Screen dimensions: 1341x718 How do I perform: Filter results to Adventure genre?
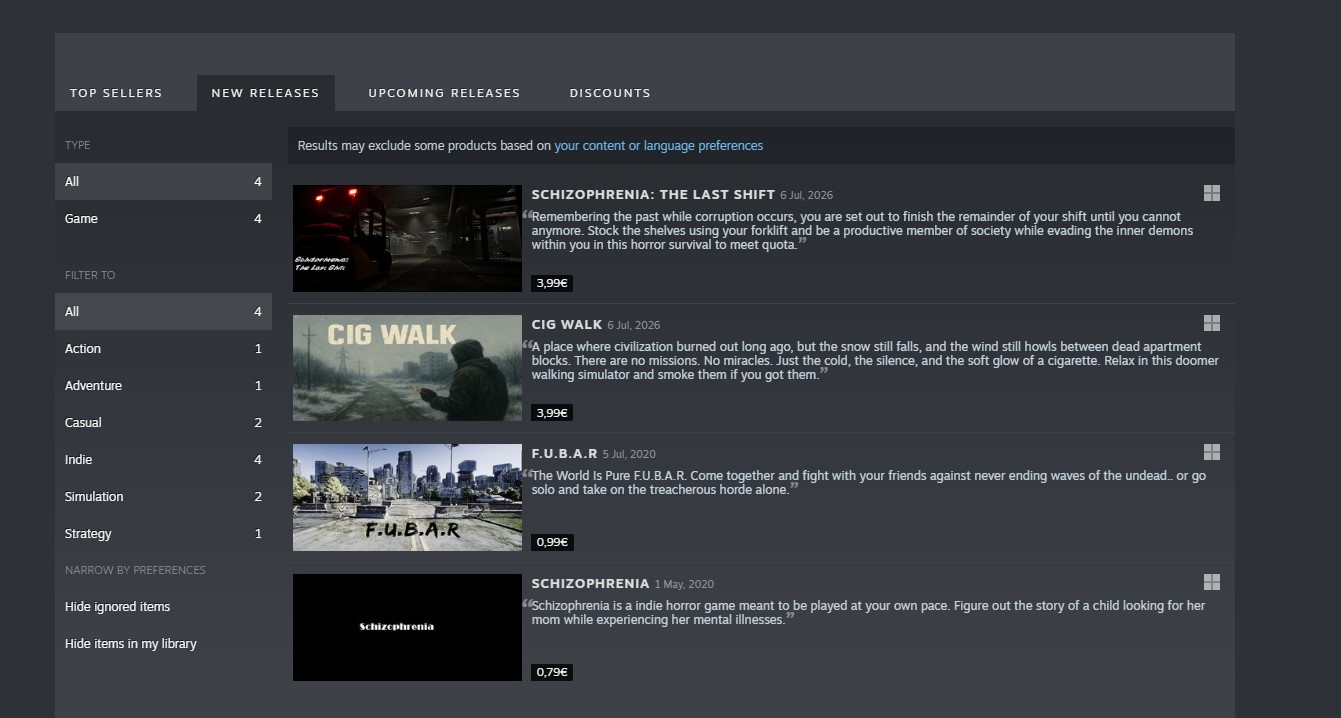click(163, 386)
